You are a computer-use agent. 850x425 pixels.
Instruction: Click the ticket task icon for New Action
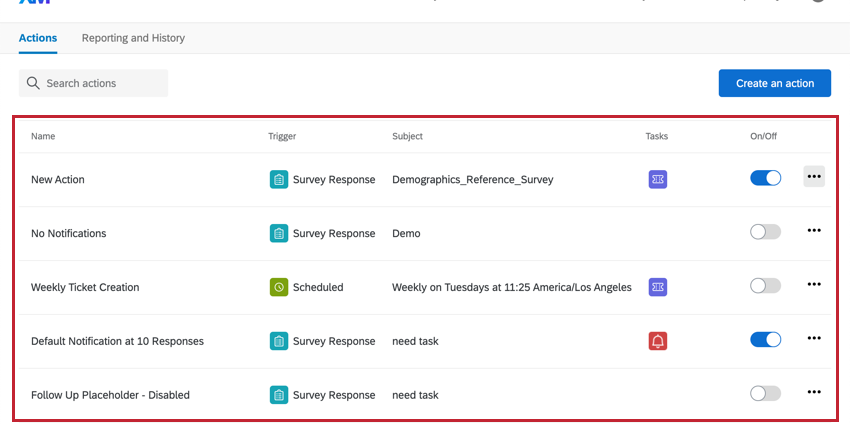pyautogui.click(x=658, y=179)
